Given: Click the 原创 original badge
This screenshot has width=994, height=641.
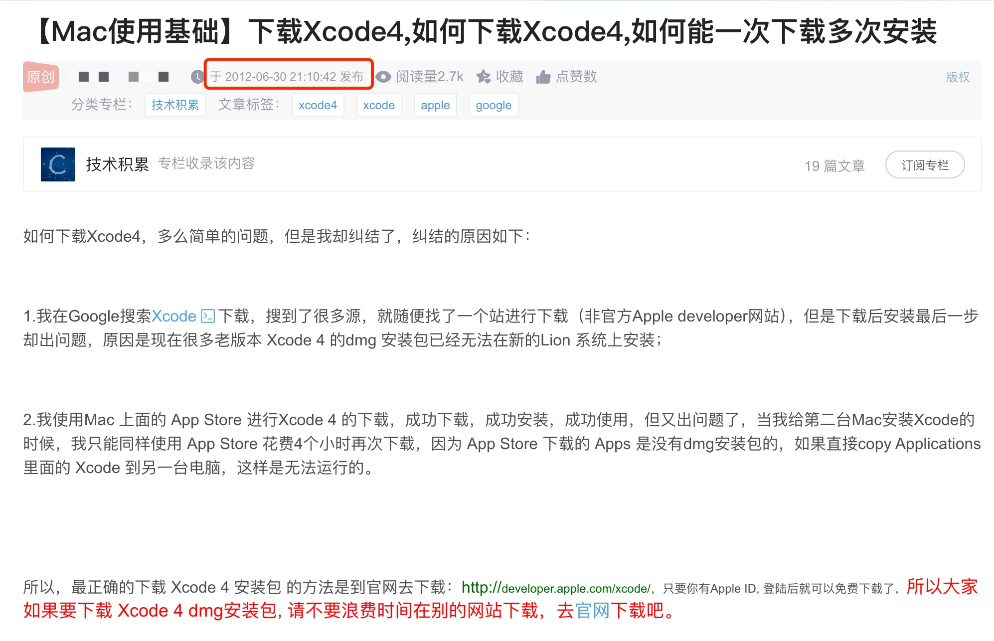Looking at the screenshot, I should [x=41, y=77].
